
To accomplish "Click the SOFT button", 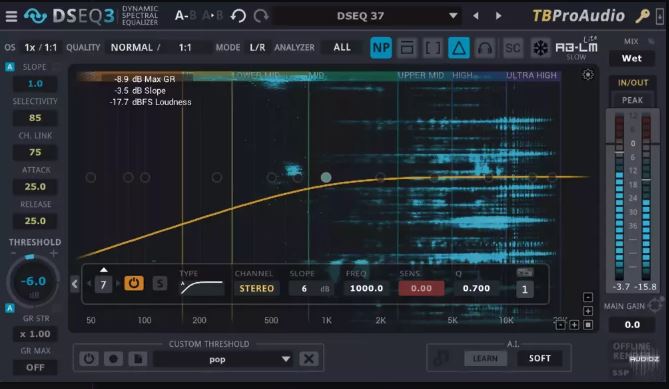I will coord(540,359).
